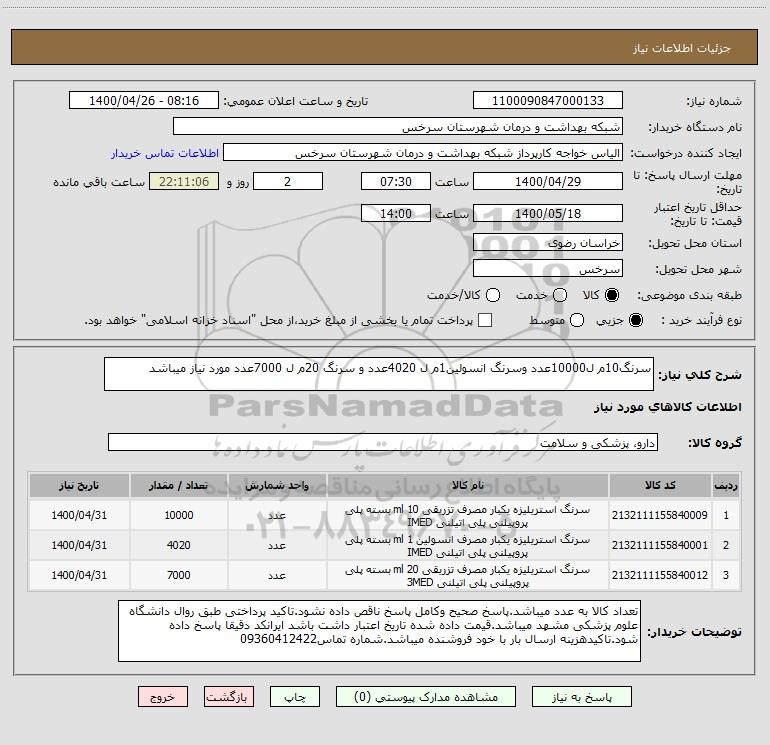Click the تاریخ نیاز column header
This screenshot has width=770, height=745.
tap(79, 486)
